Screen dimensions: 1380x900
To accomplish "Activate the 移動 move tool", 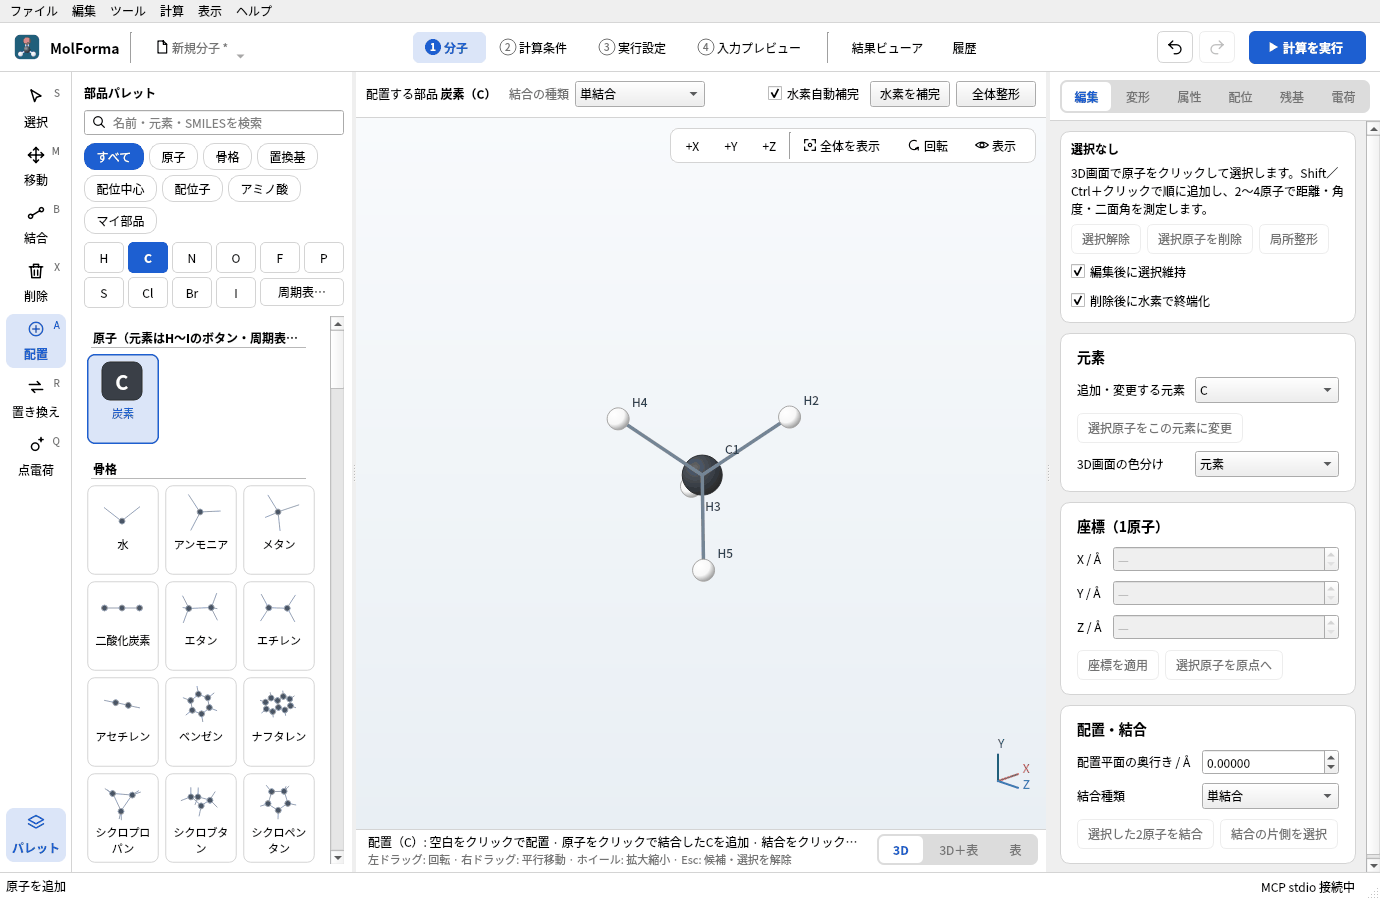I will (36, 166).
